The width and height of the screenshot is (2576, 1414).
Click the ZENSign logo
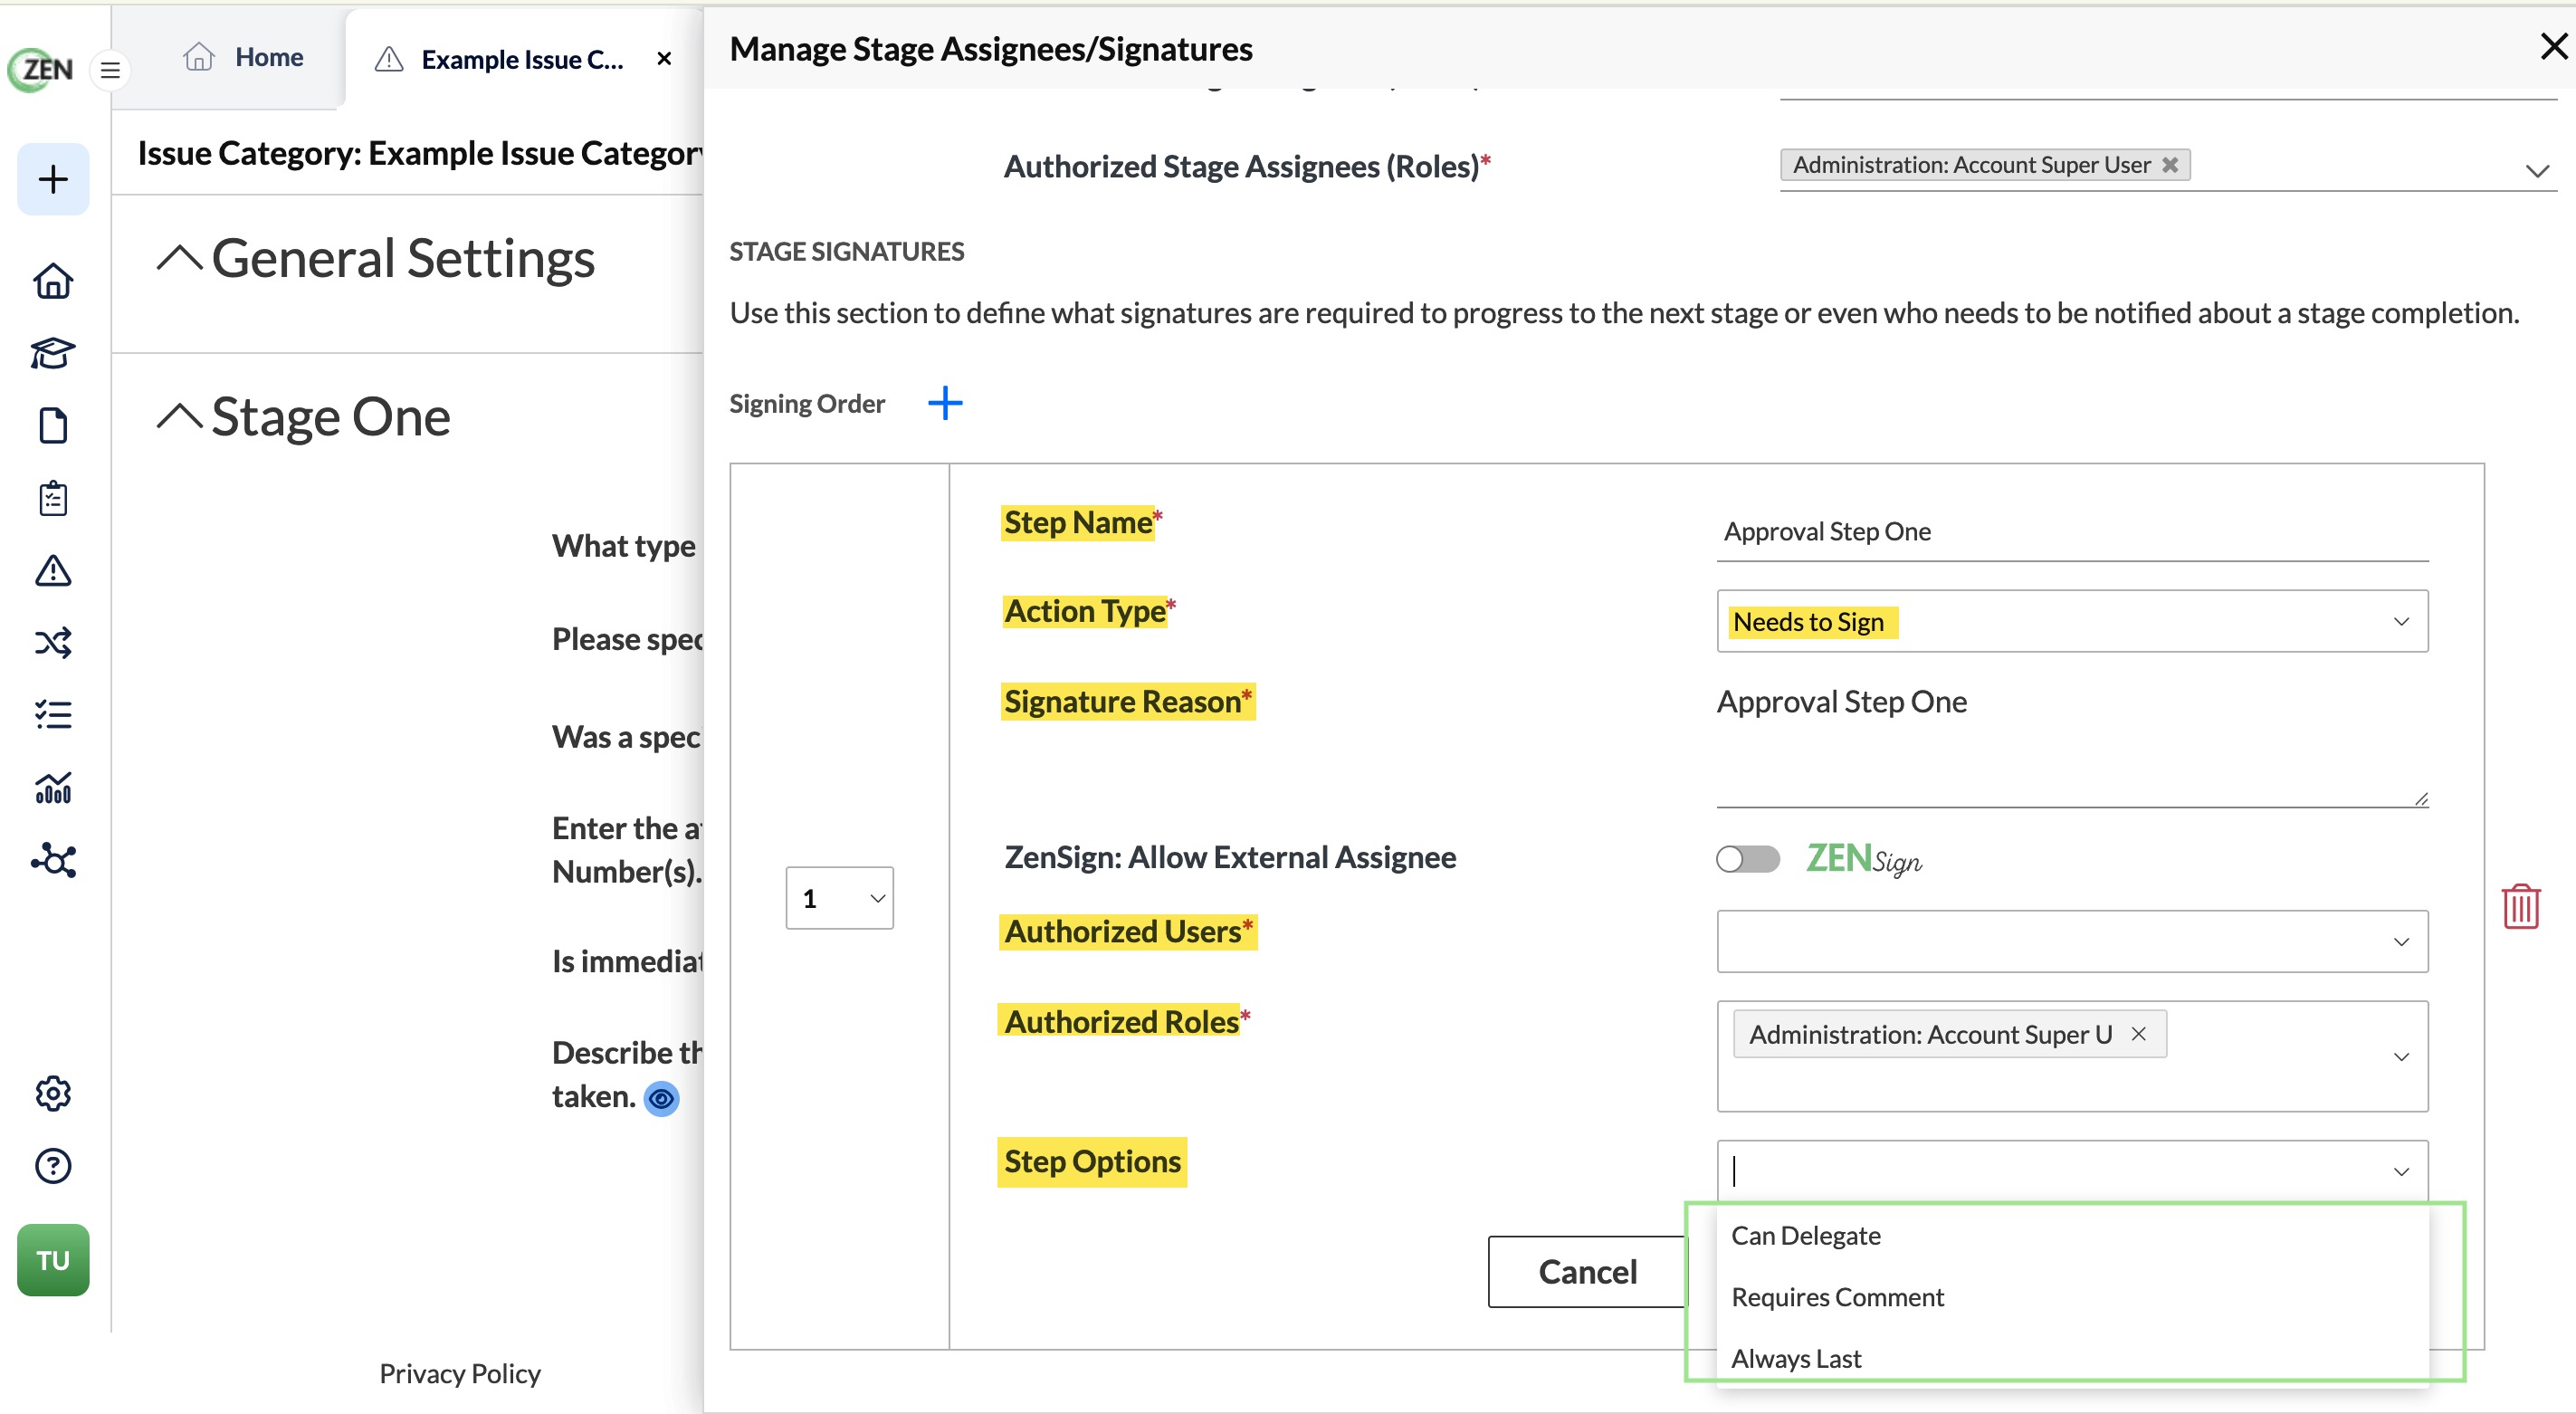[x=1864, y=859]
